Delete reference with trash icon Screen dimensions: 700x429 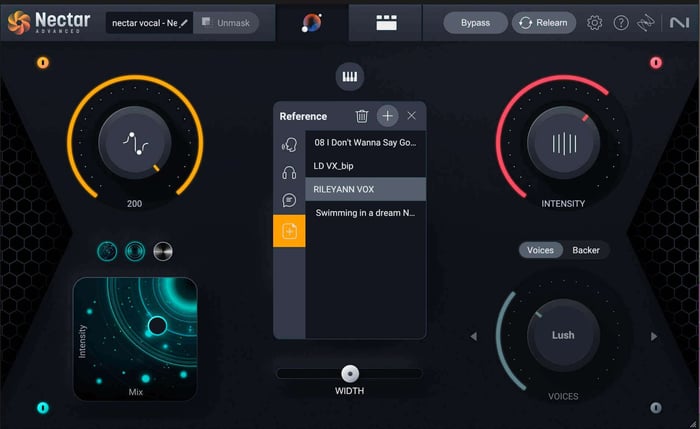tap(362, 116)
